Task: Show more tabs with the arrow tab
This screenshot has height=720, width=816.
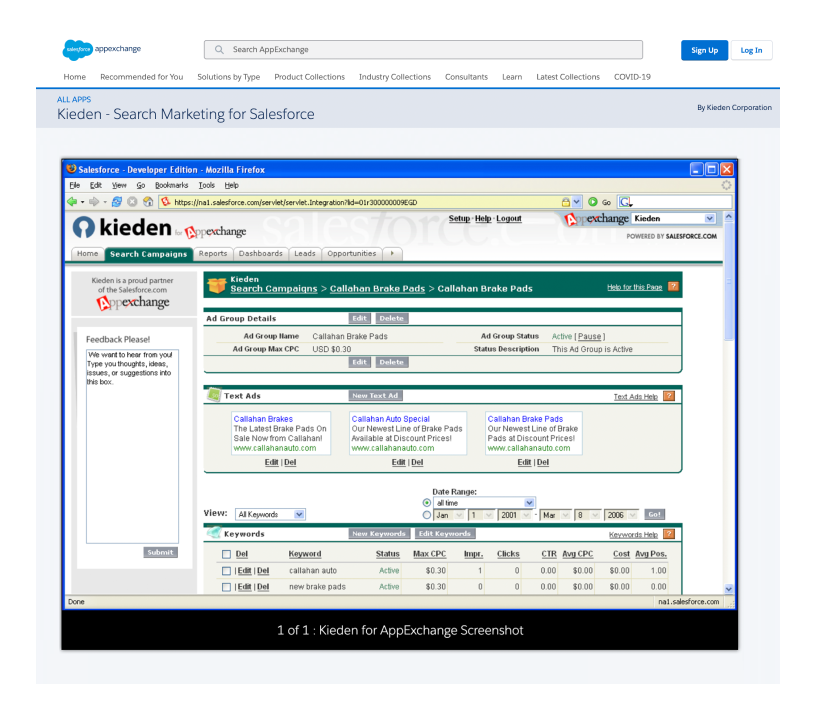Action: (392, 254)
